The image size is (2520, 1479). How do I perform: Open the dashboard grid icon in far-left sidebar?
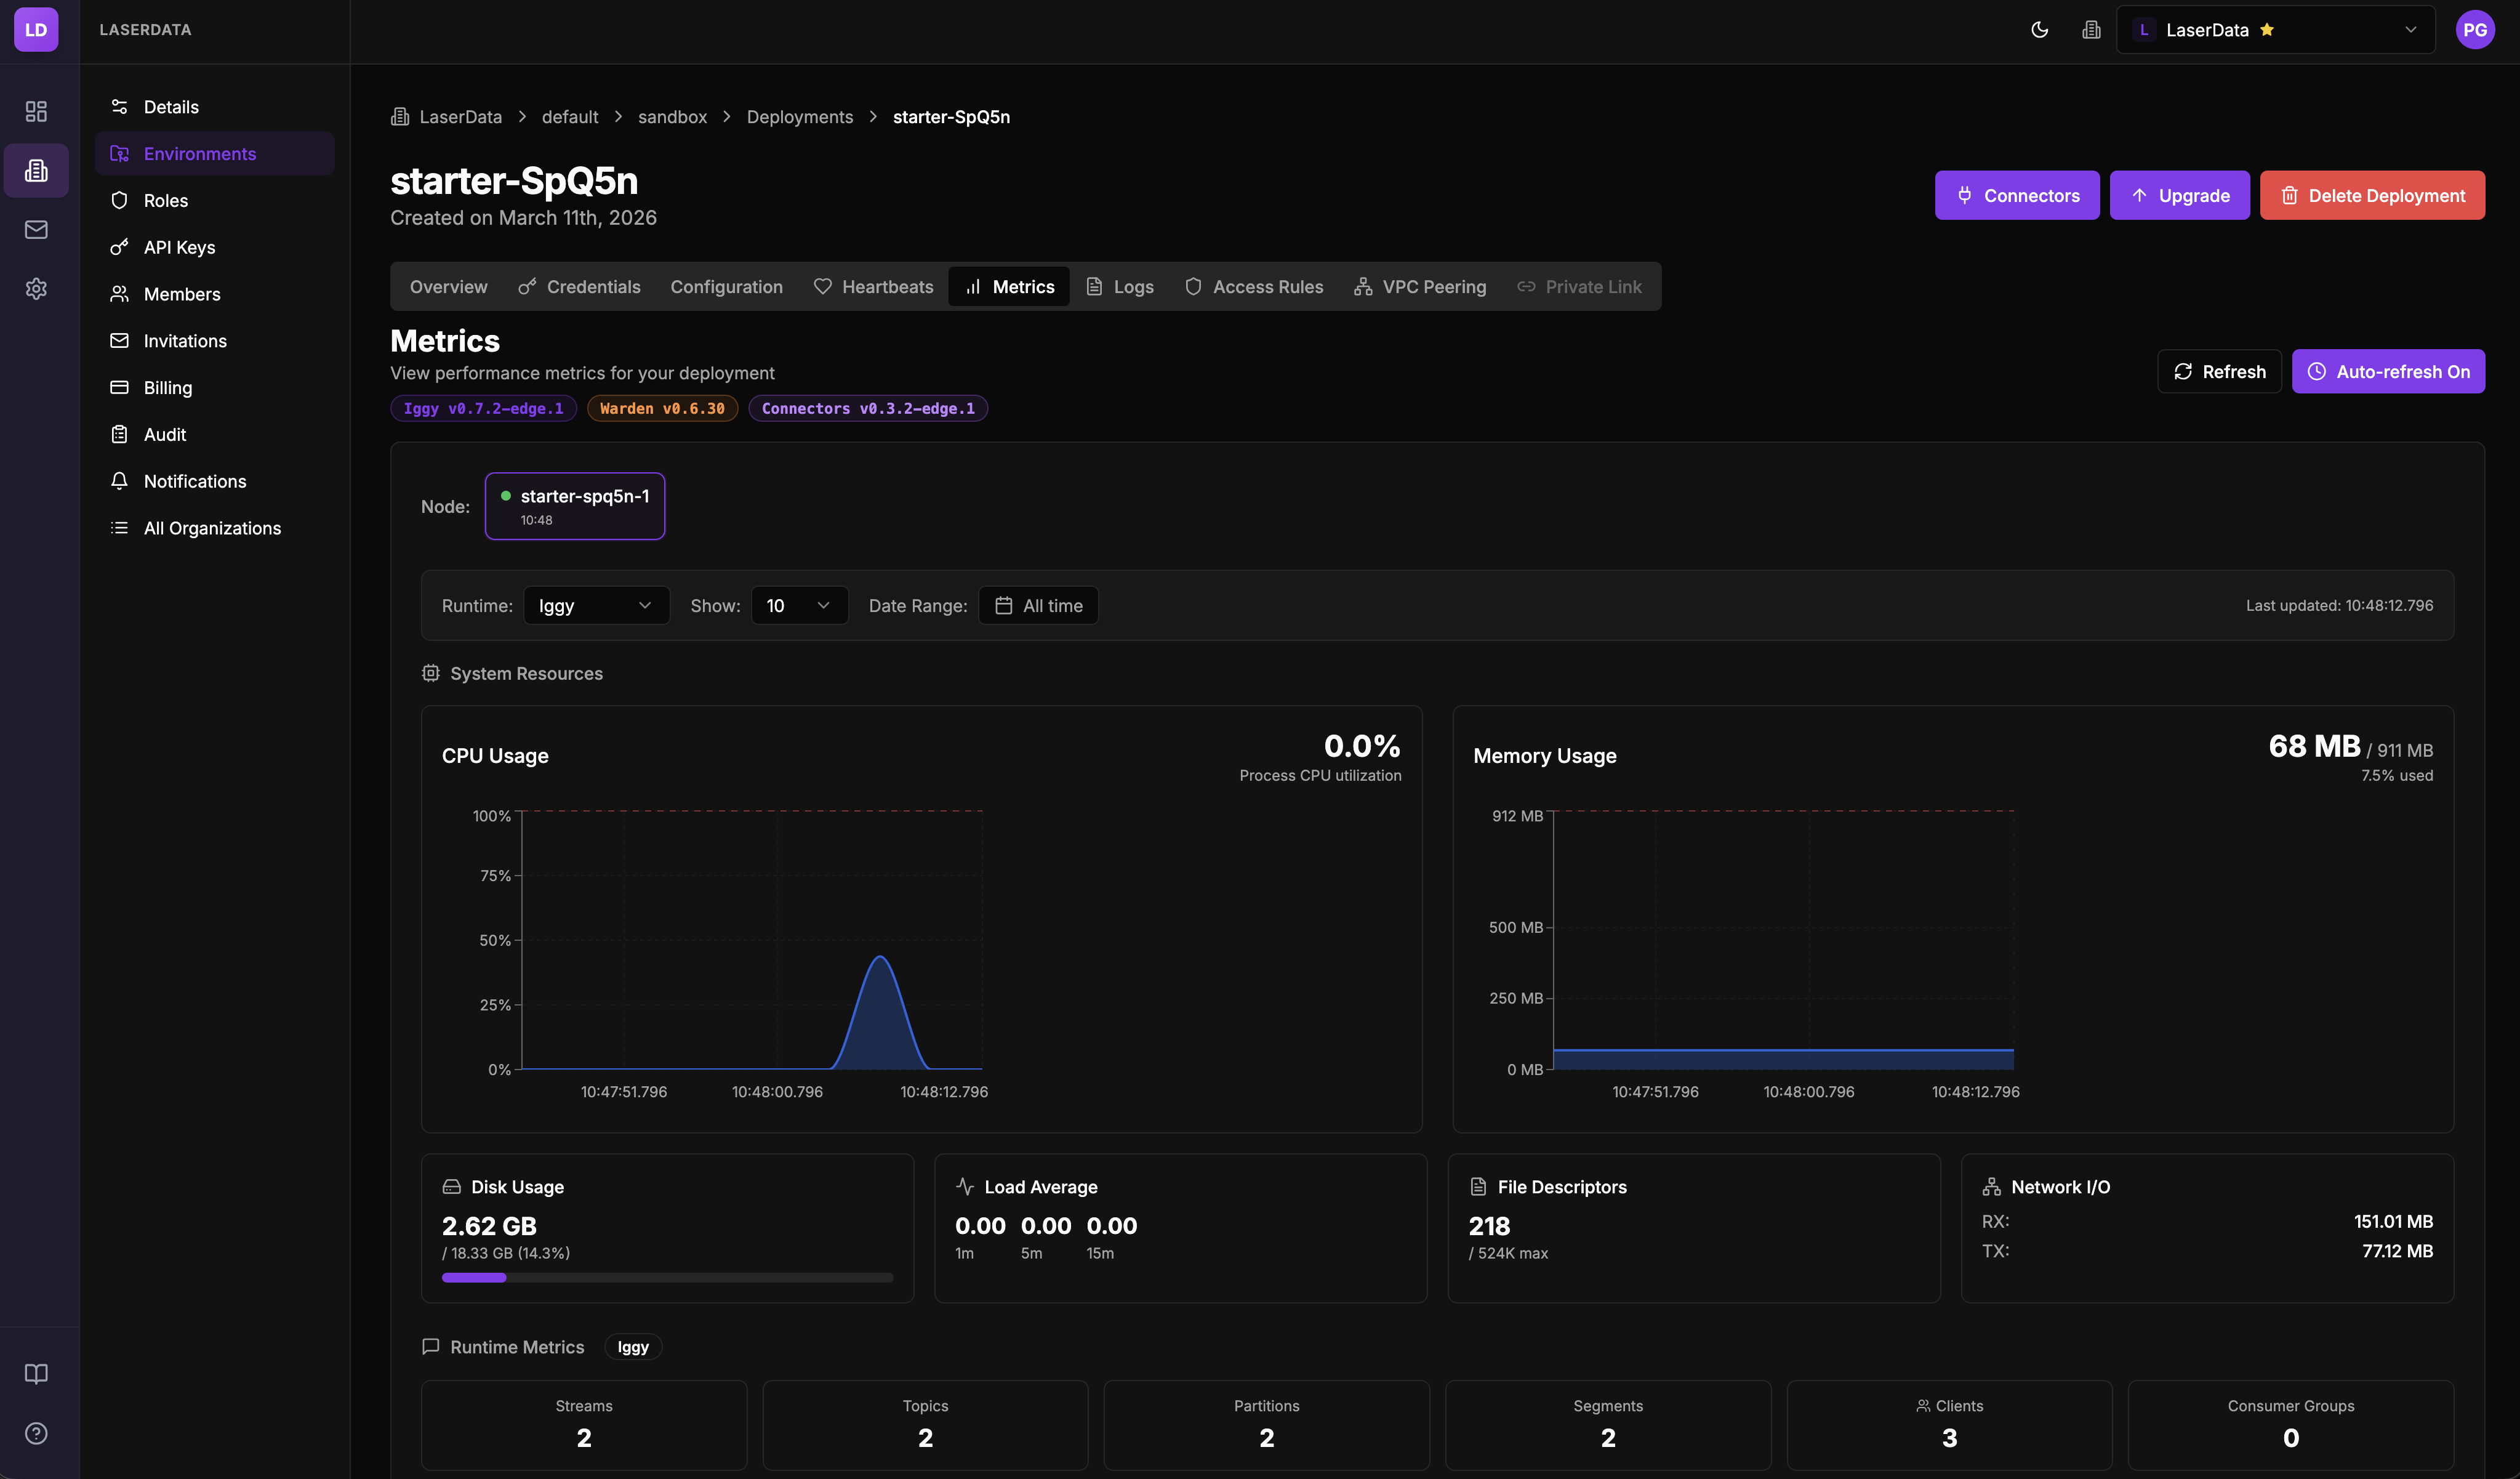36,111
